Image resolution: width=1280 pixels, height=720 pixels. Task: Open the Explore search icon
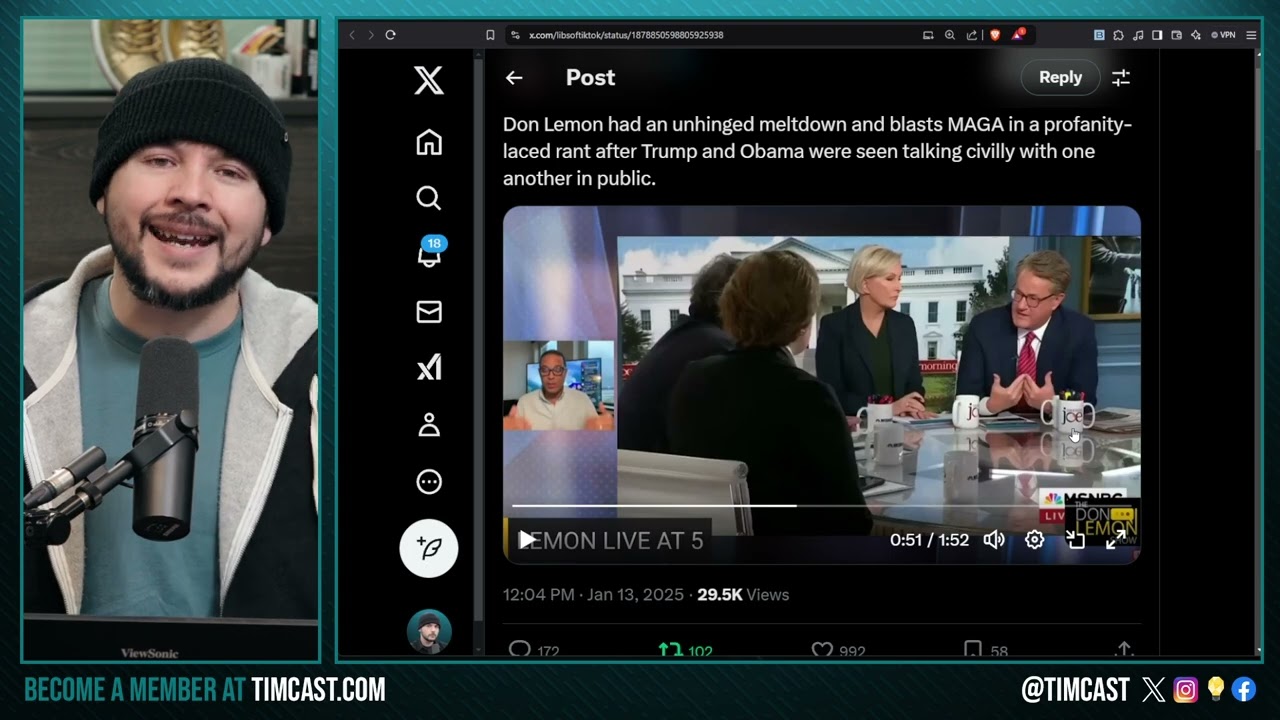click(x=429, y=198)
